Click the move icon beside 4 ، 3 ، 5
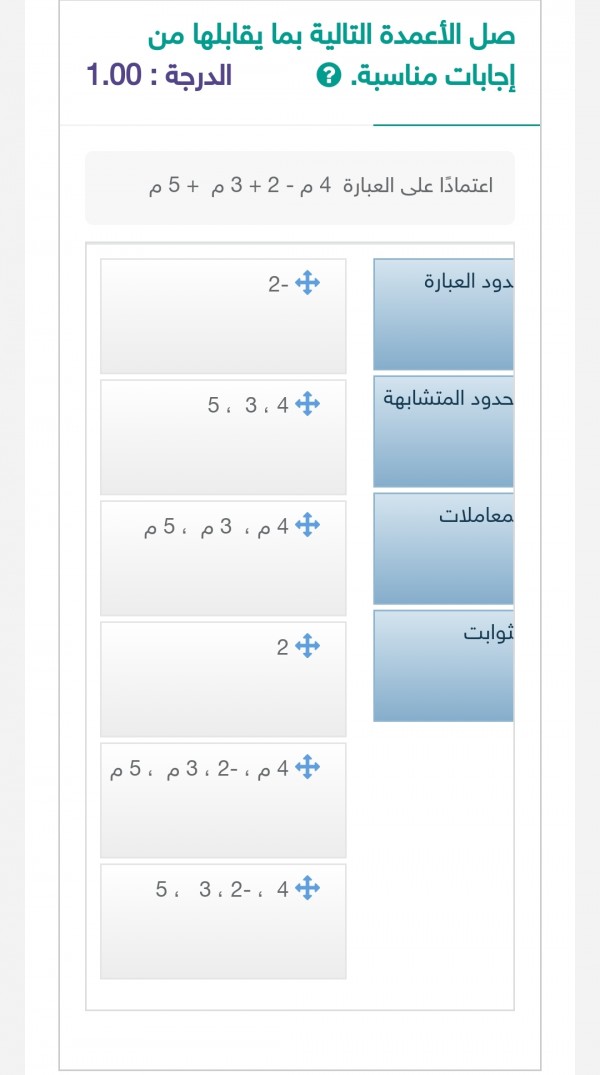 pyautogui.click(x=308, y=404)
